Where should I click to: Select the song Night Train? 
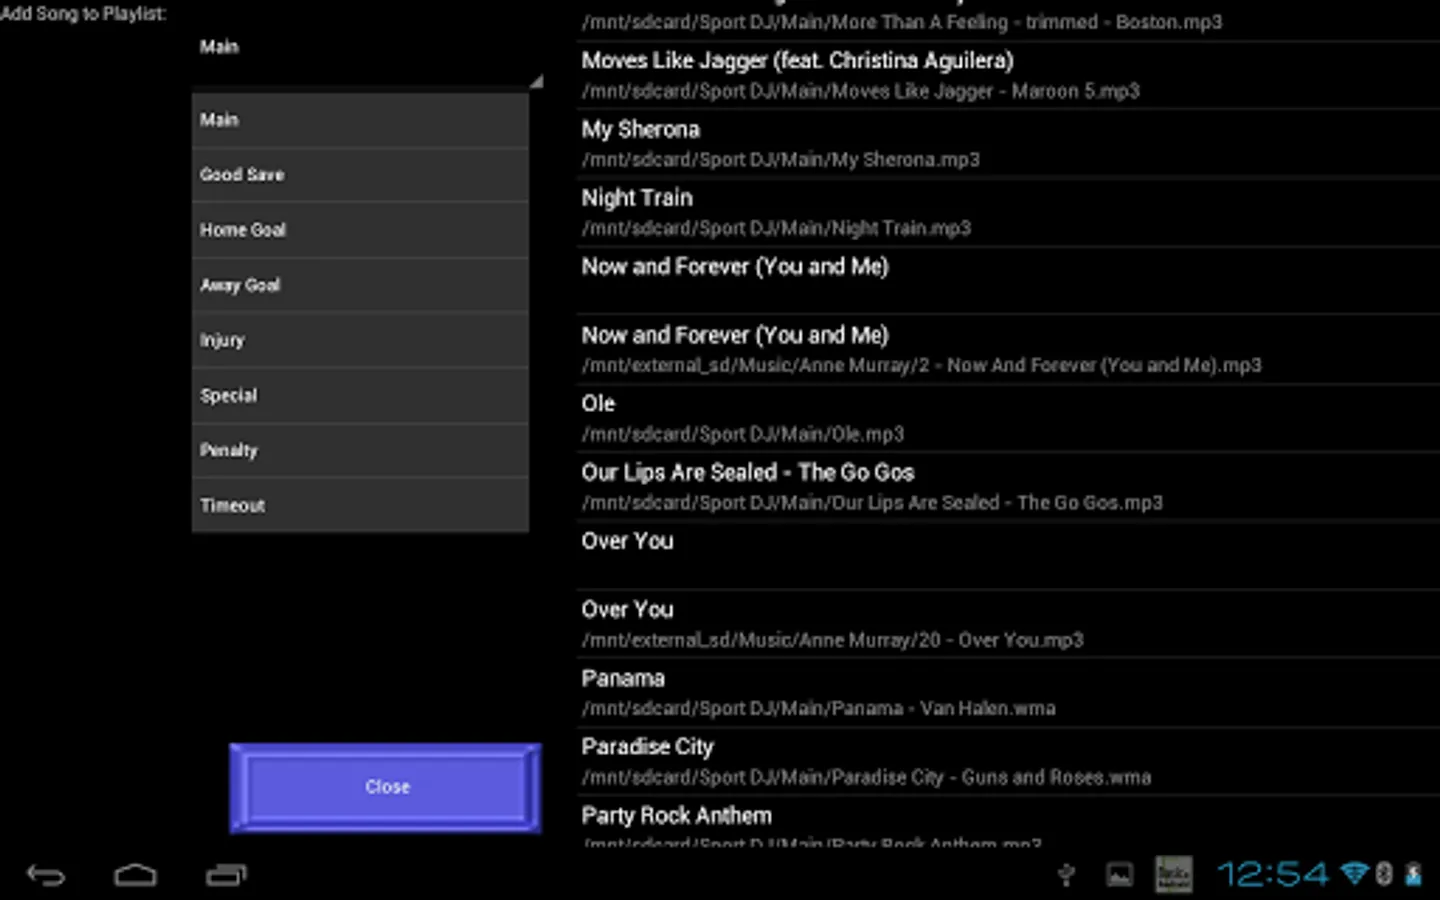[x=1008, y=212]
